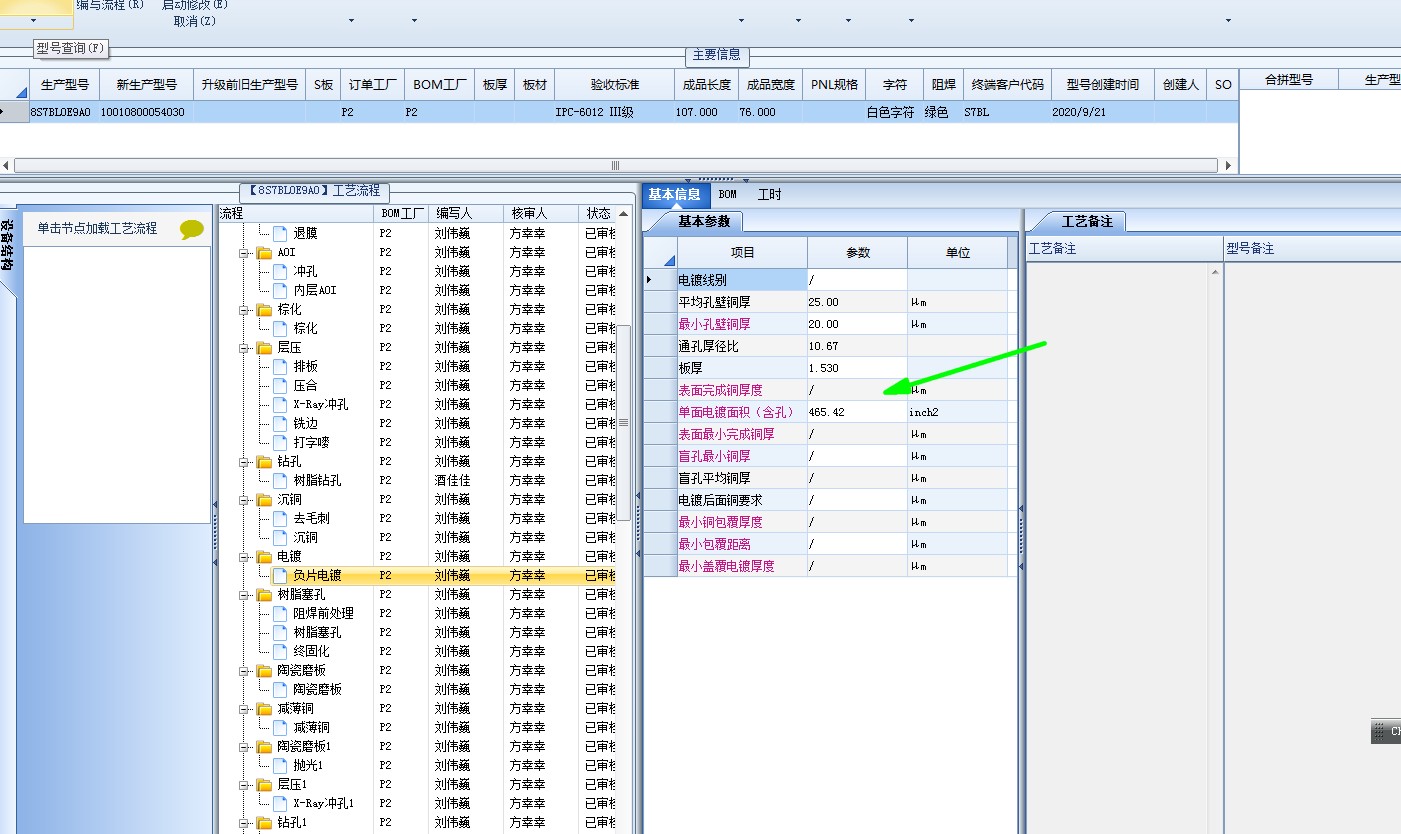Collapse the 电镀 tree node
Viewport: 1401px width, 834px height.
(x=244, y=557)
